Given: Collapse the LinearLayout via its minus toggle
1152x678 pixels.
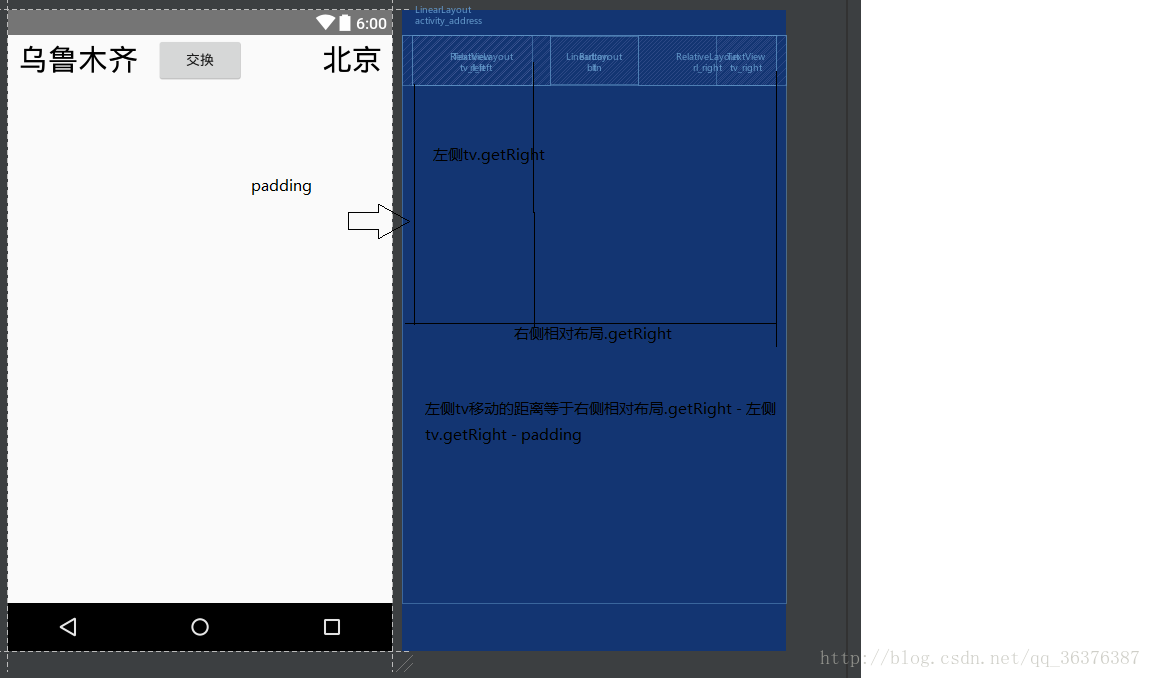Looking at the screenshot, I should tap(405, 10).
